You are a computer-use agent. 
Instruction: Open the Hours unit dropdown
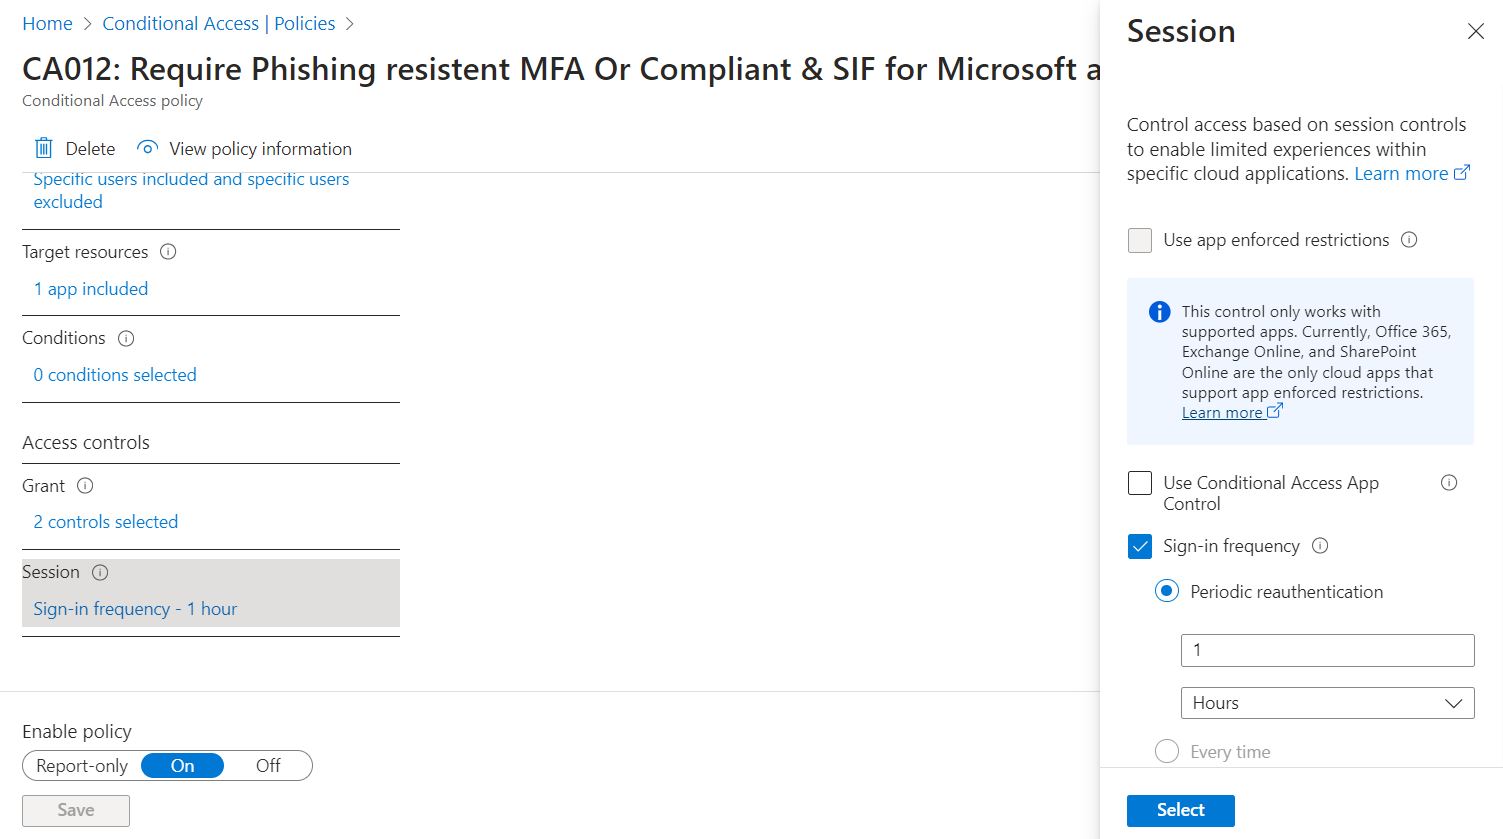pyautogui.click(x=1327, y=703)
